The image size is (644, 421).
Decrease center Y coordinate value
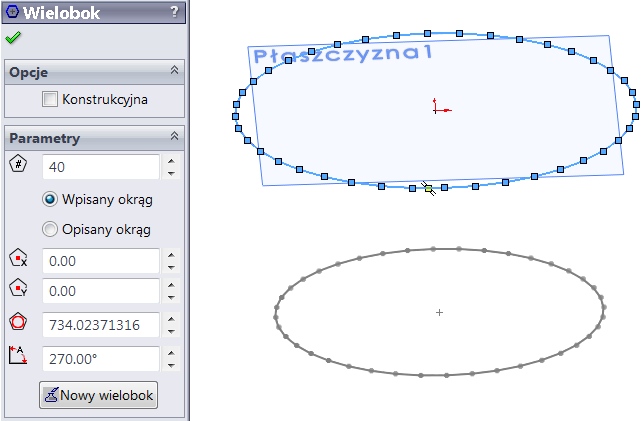tap(171, 297)
